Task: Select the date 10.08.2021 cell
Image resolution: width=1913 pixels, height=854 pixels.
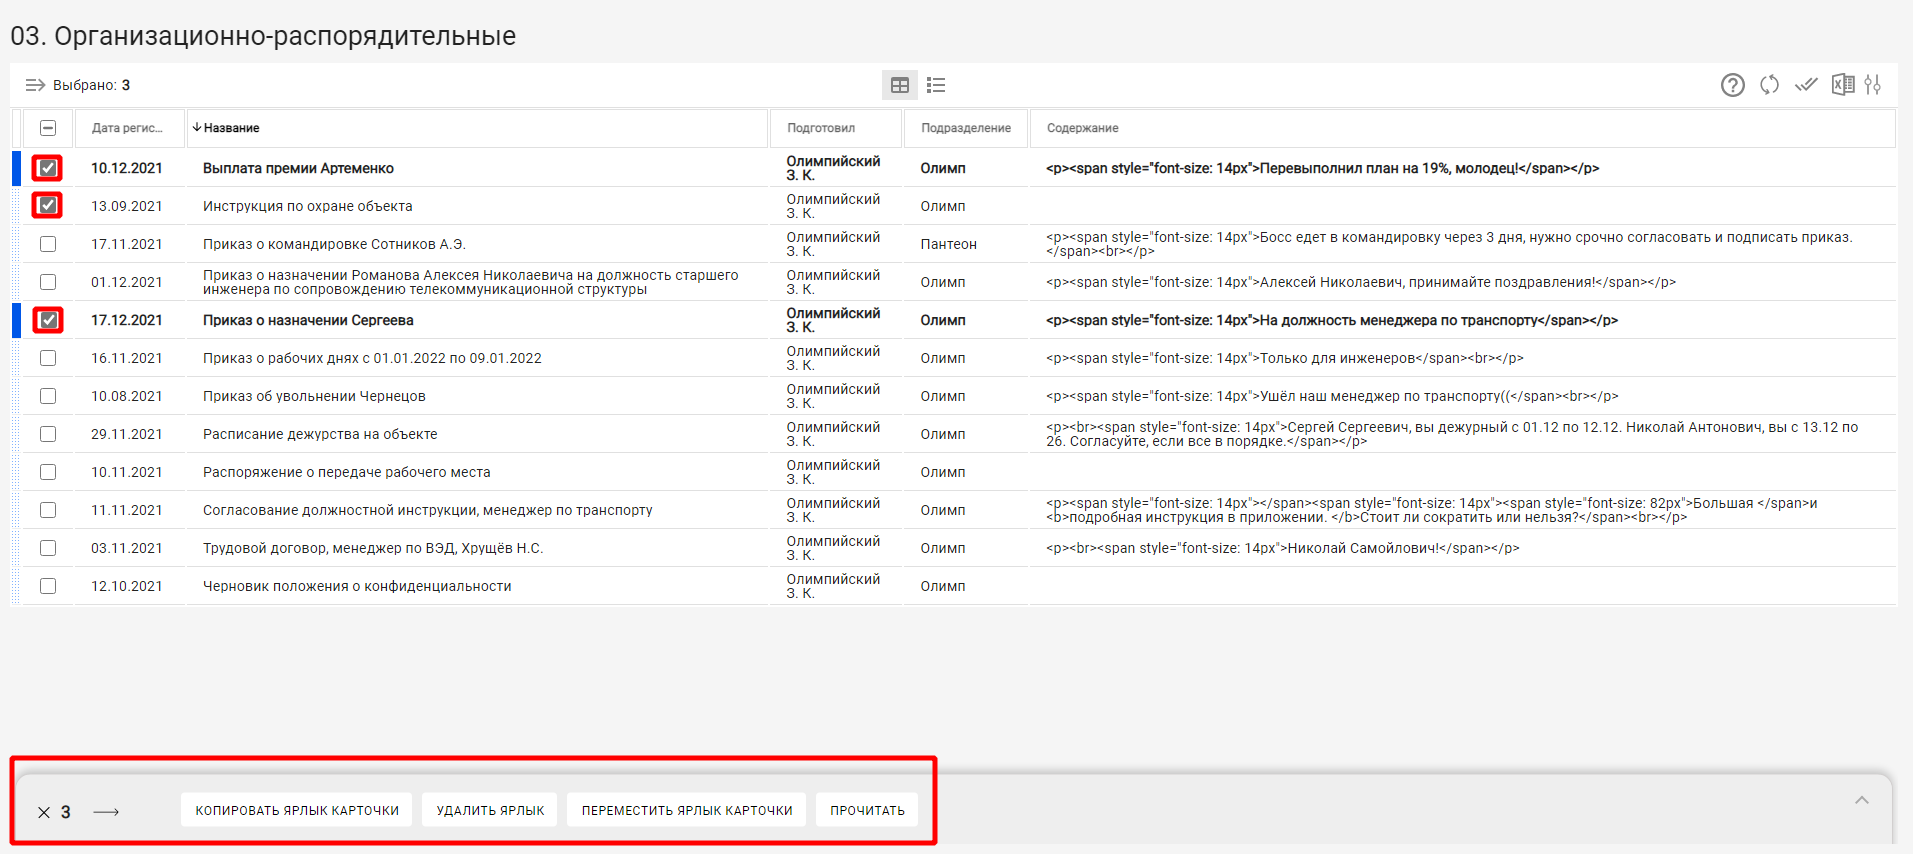Action: 127,396
